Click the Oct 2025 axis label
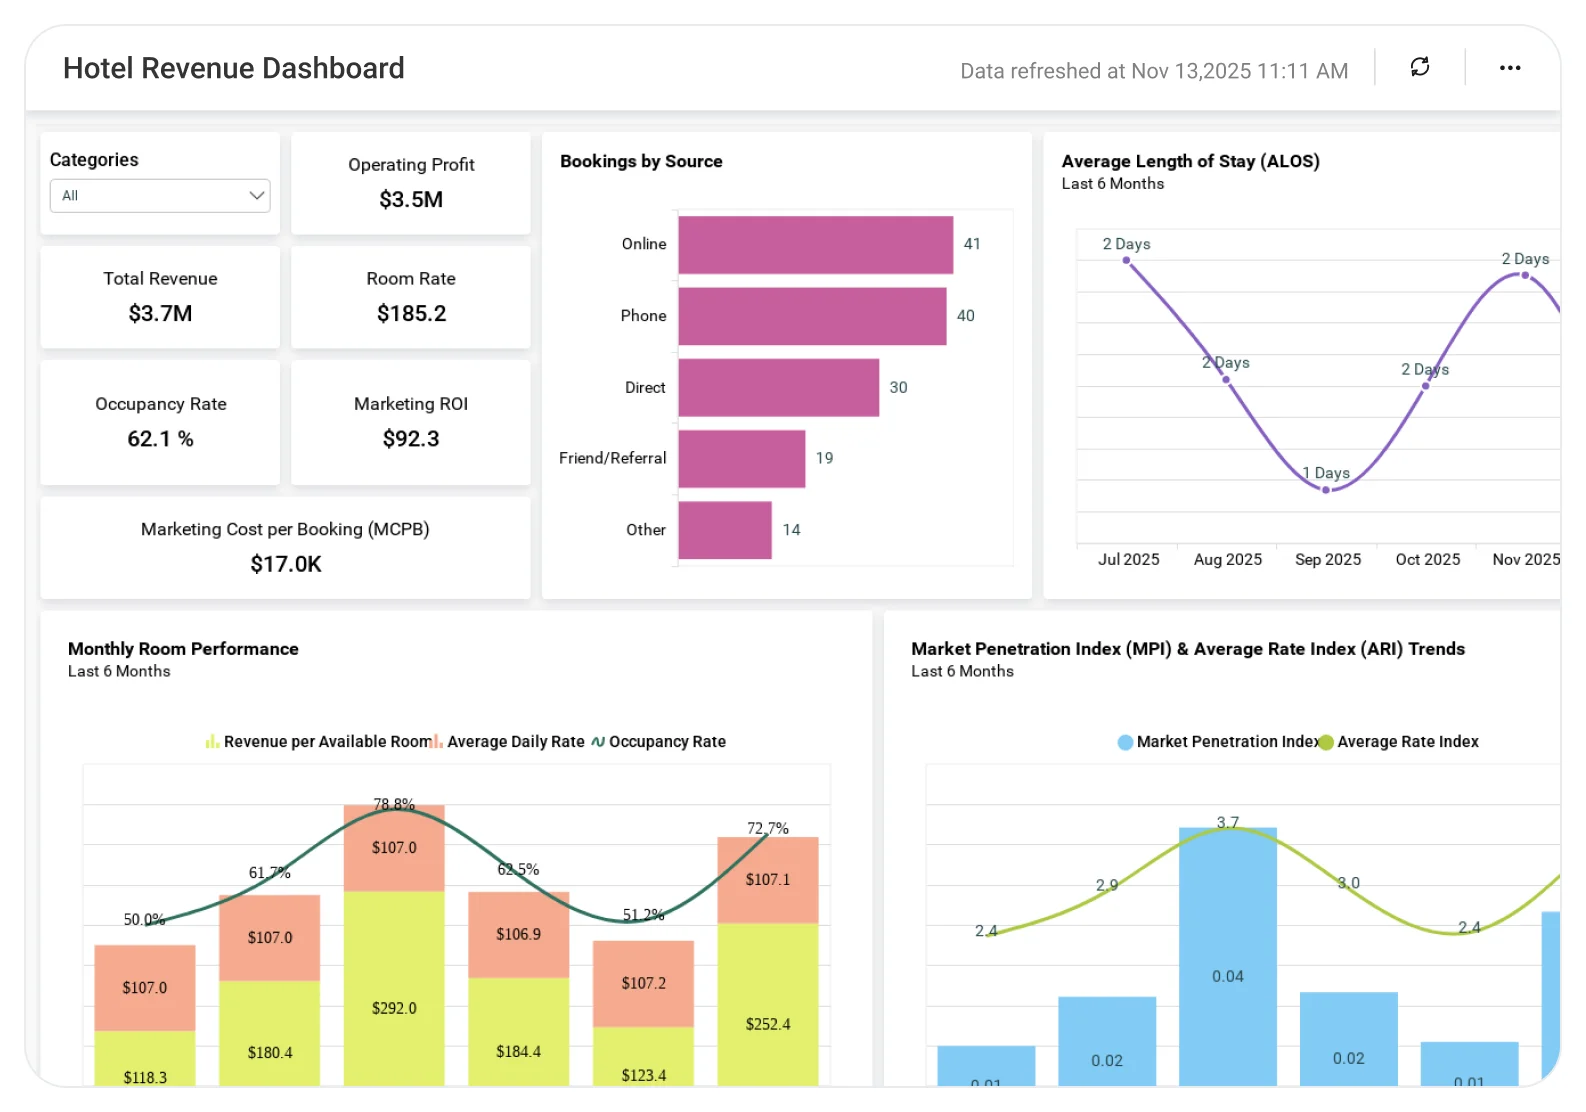The width and height of the screenshot is (1586, 1112). click(1428, 560)
